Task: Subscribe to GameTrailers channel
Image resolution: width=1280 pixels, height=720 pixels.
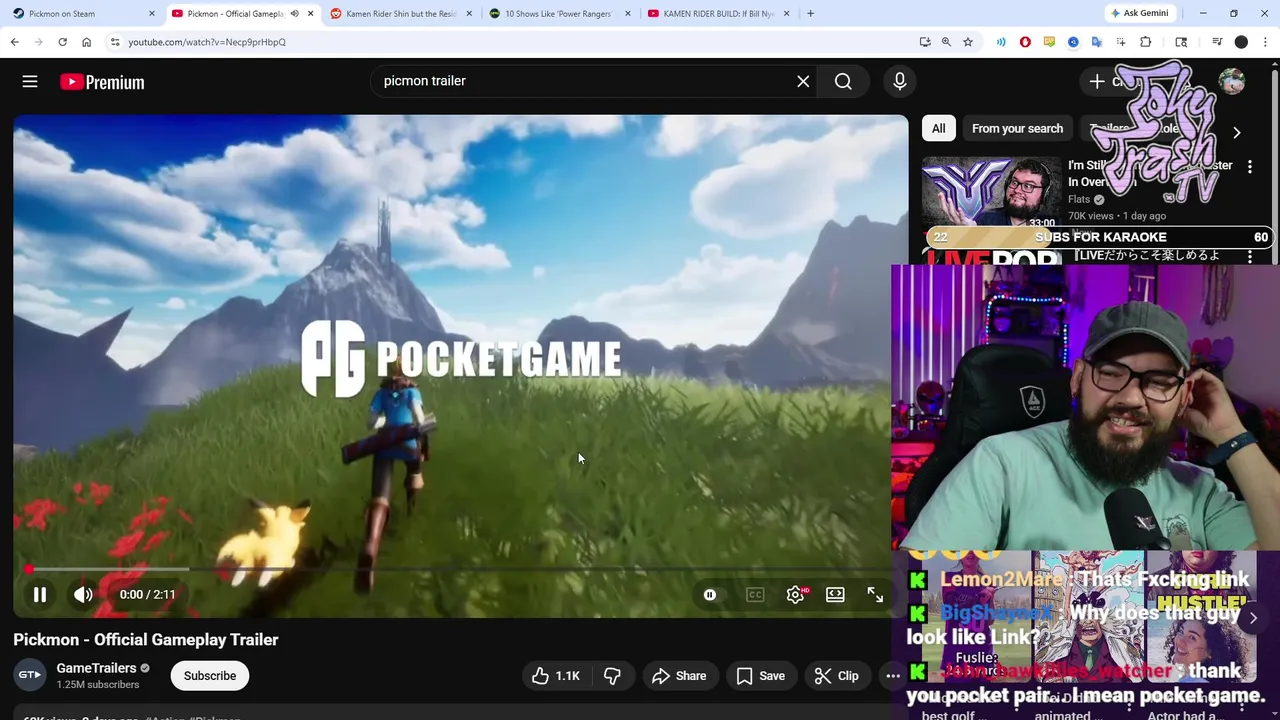Action: 210,676
